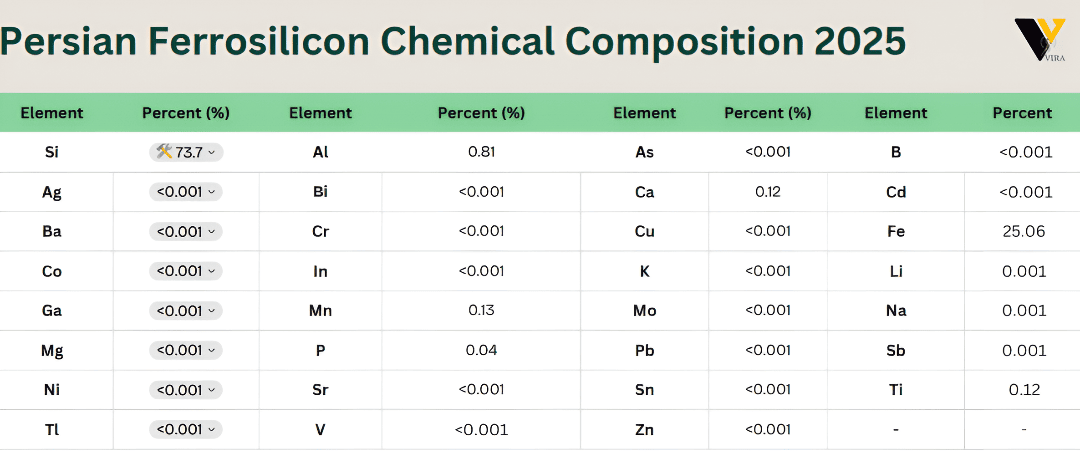This screenshot has height=453, width=1080.
Task: Select the Ca 0.12 value cell
Action: (x=768, y=192)
